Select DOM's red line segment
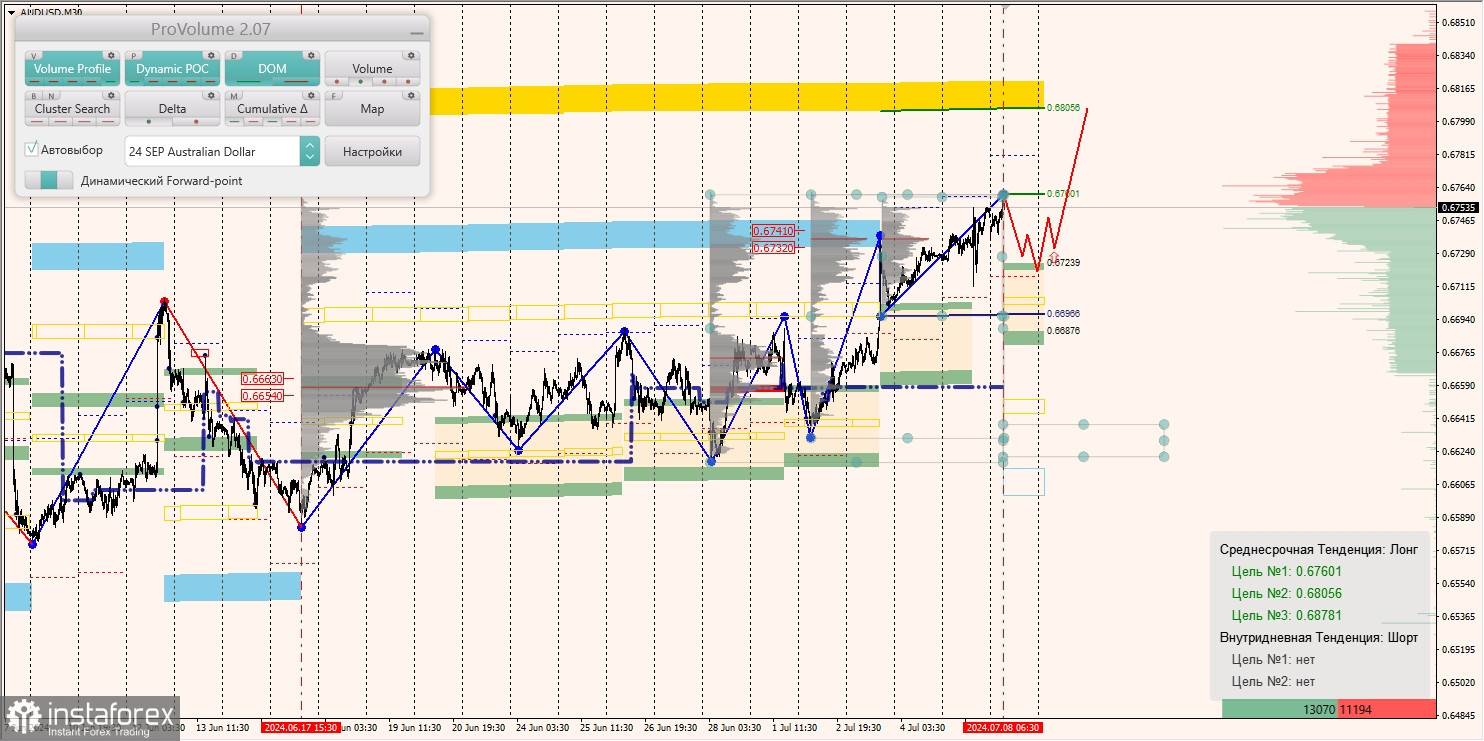Screen dimensions: 1484x741 point(296,82)
